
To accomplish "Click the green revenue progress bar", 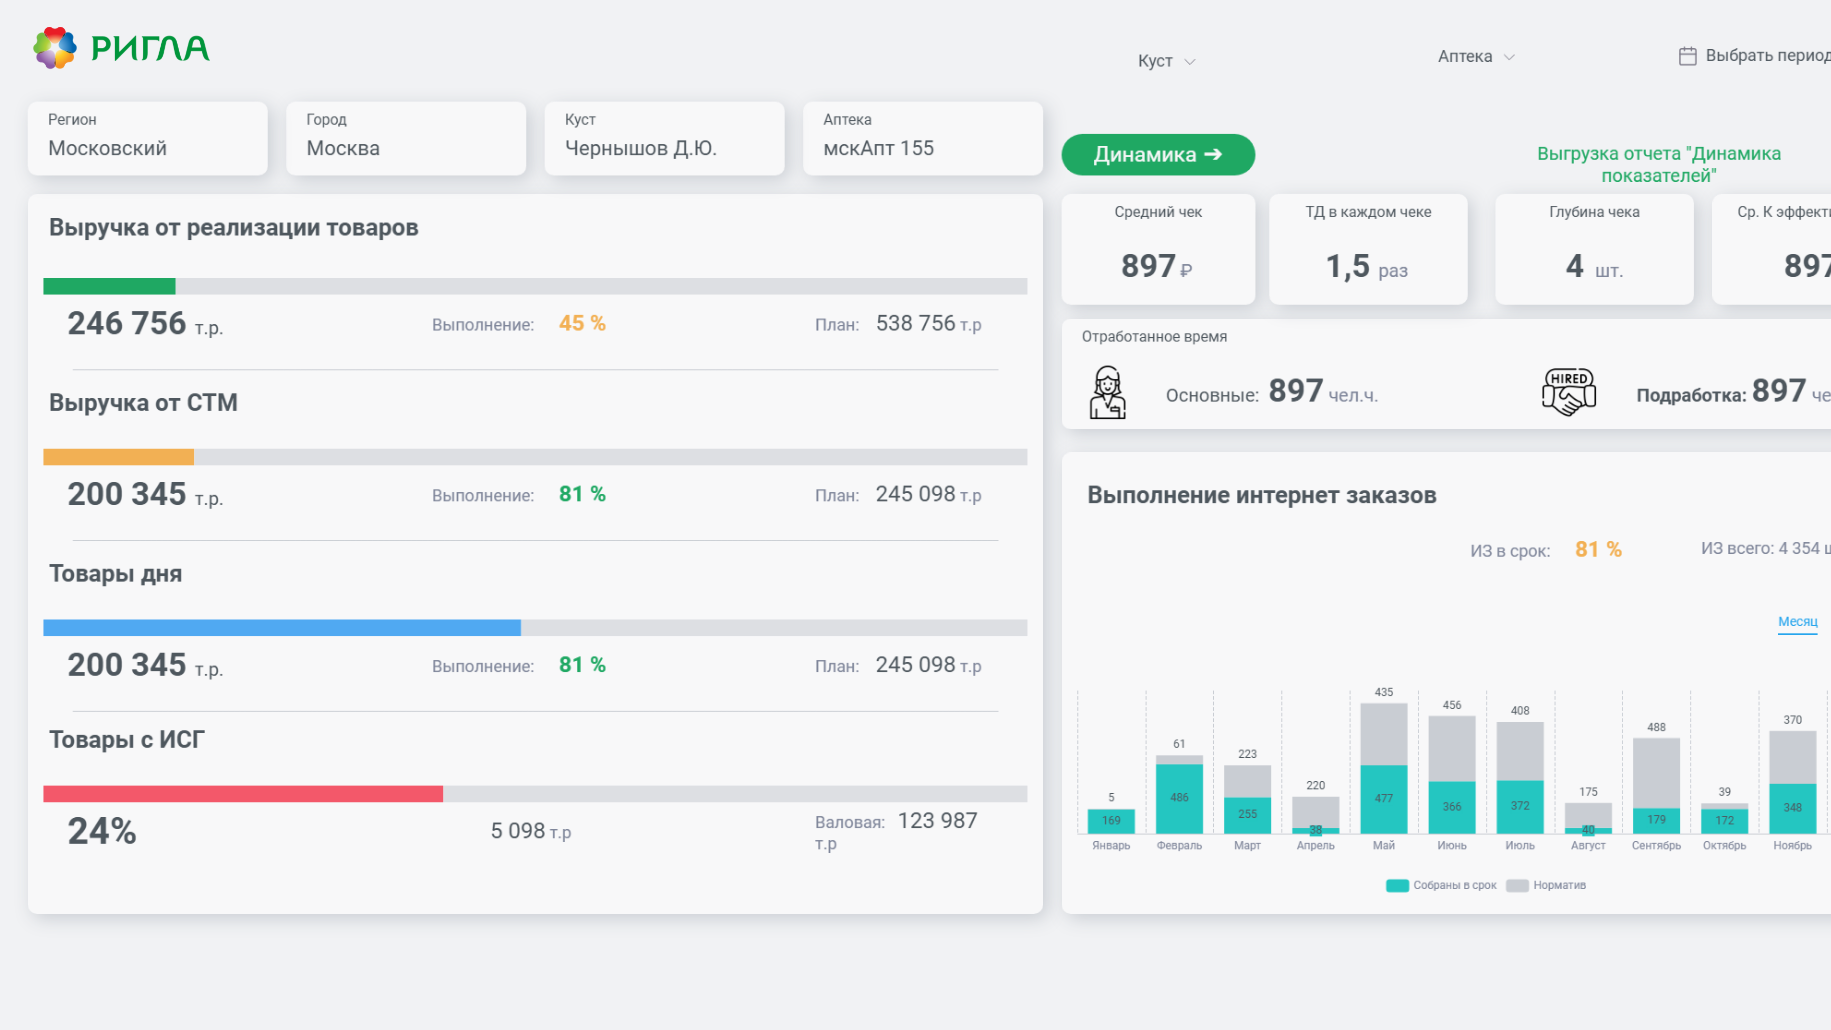I will pyautogui.click(x=109, y=286).
